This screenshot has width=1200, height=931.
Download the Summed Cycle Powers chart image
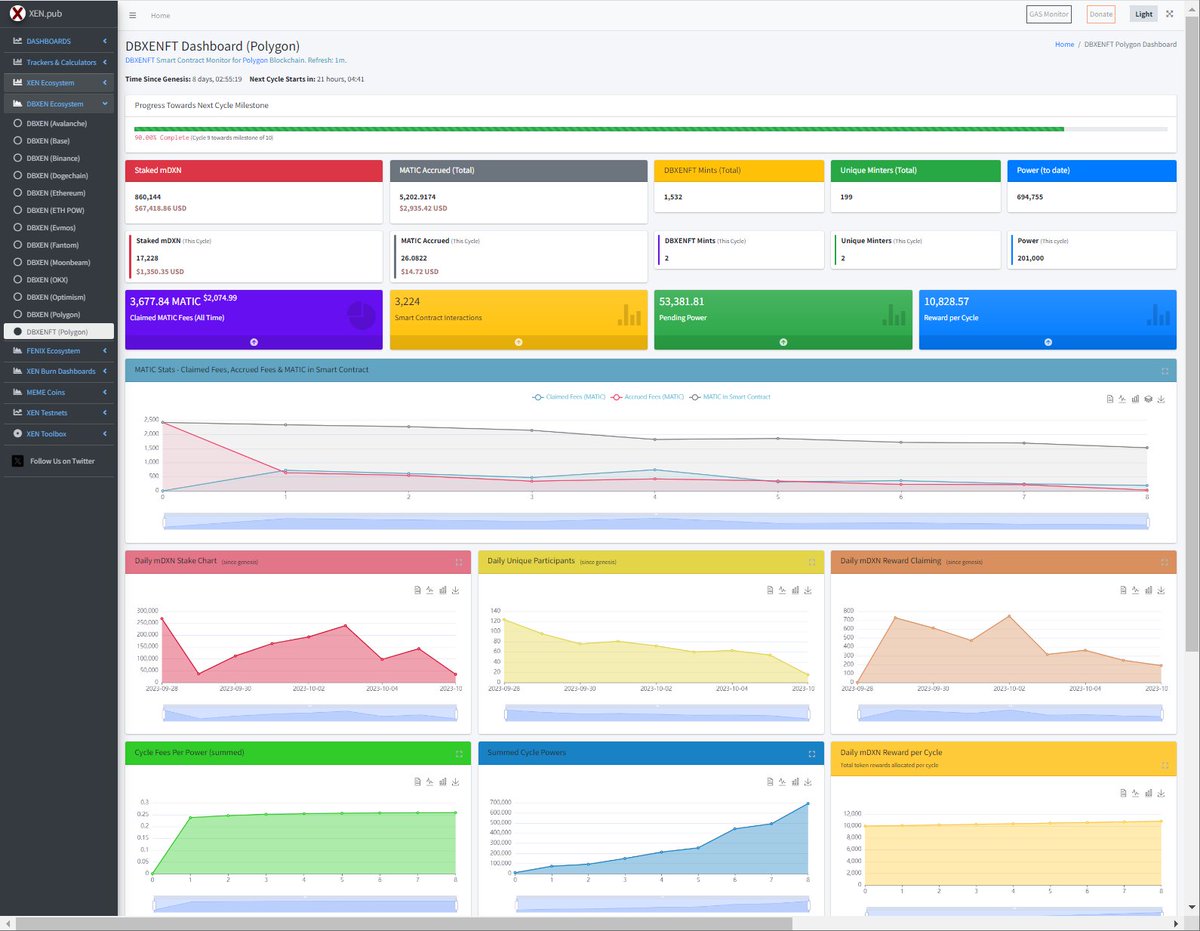click(x=808, y=782)
